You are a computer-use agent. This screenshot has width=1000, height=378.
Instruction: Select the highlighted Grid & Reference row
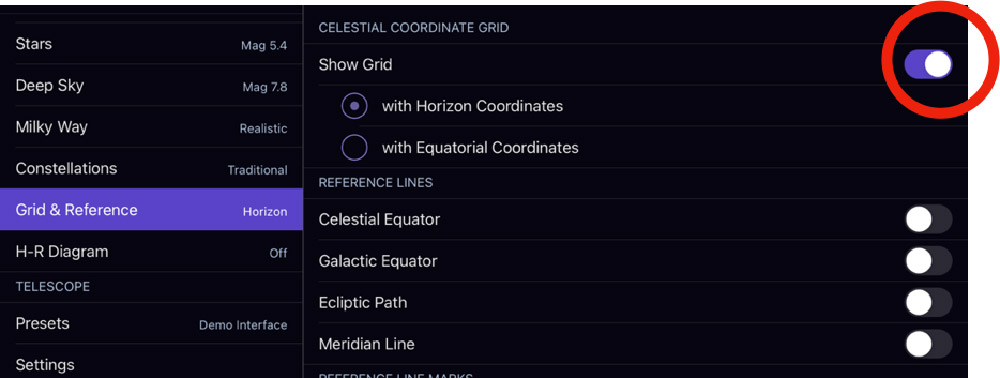151,209
